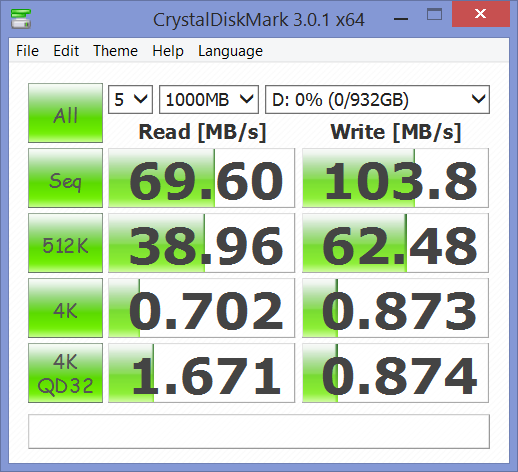Open the Edit menu
This screenshot has height=472, width=518.
click(66, 51)
